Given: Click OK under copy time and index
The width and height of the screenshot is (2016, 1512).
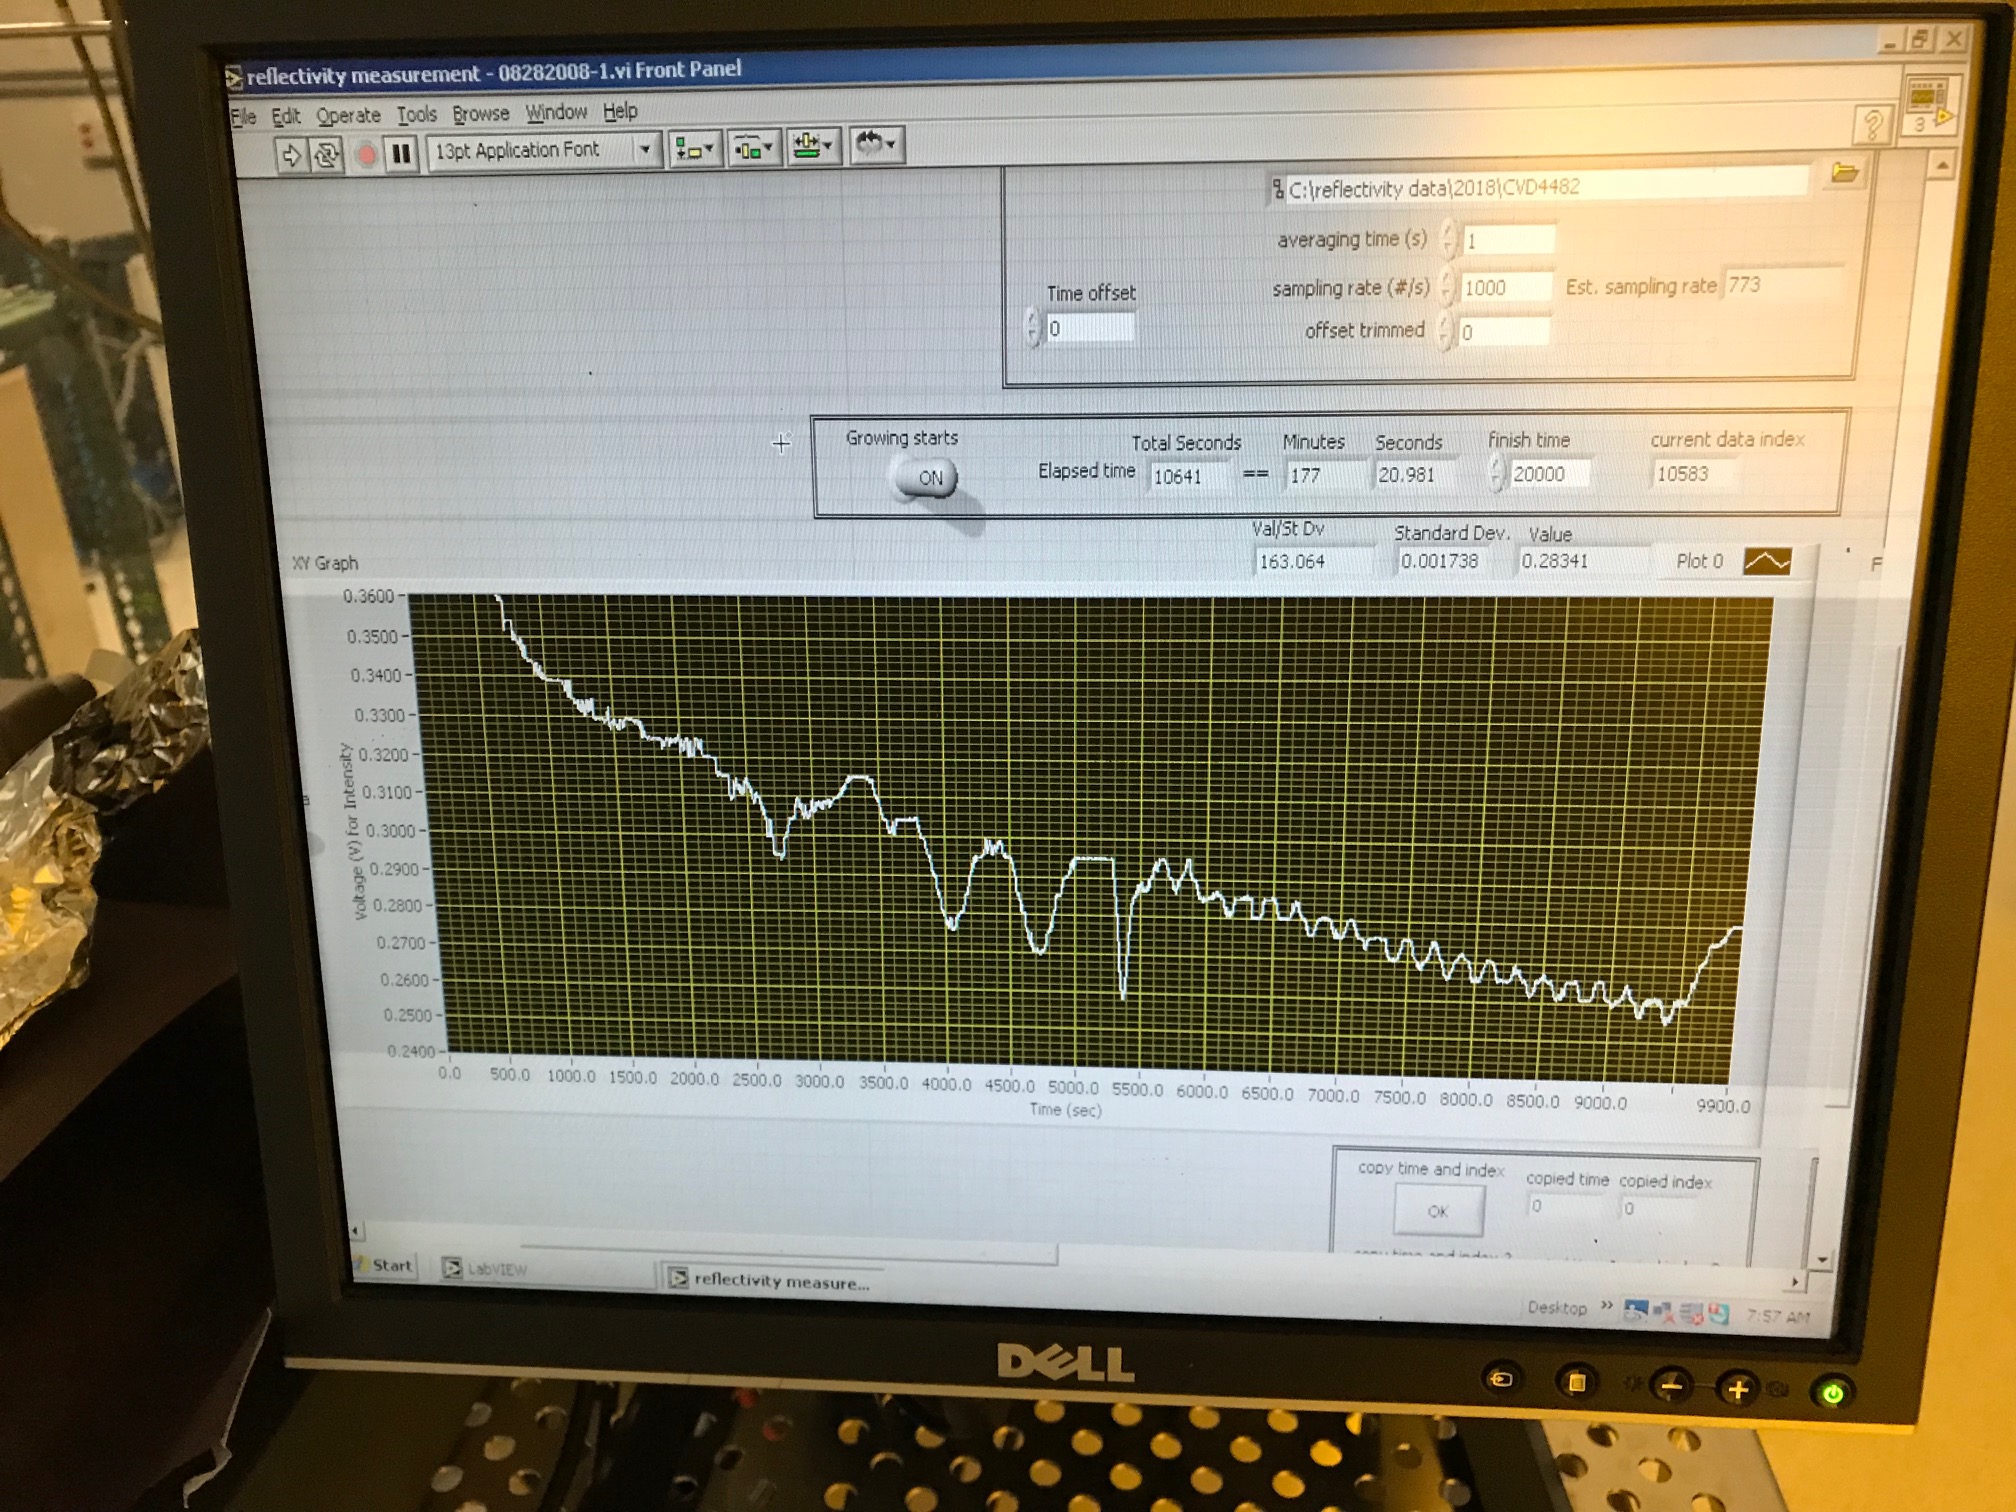Looking at the screenshot, I should (x=1438, y=1211).
